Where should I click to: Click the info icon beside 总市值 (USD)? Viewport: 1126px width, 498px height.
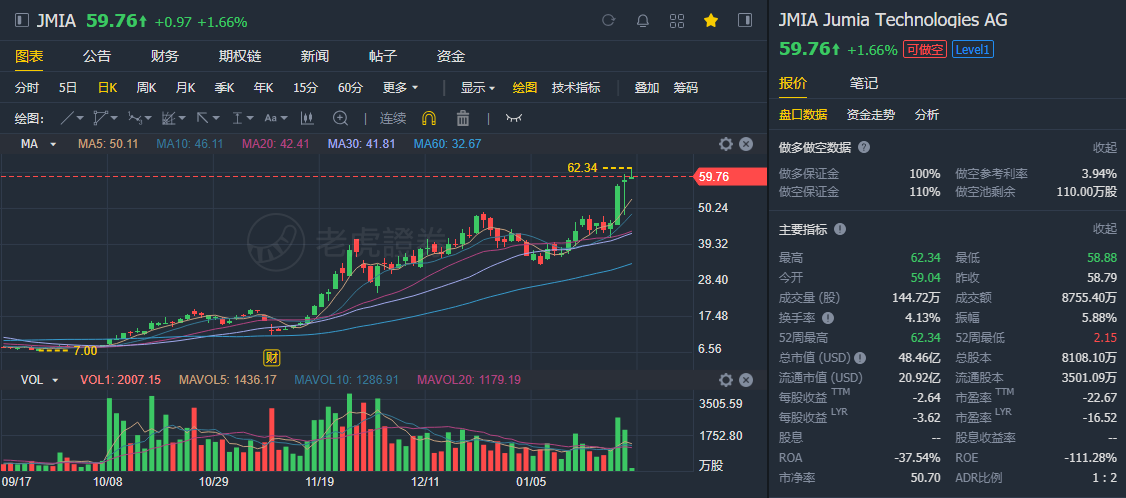point(860,358)
